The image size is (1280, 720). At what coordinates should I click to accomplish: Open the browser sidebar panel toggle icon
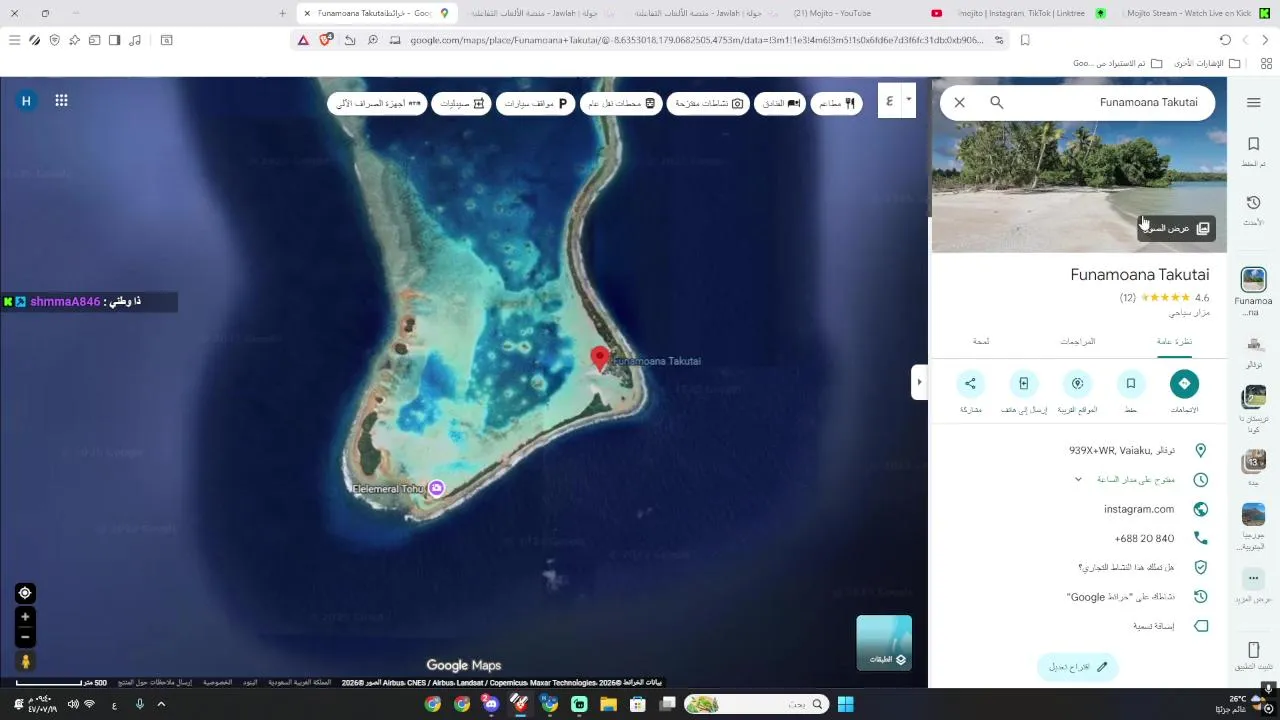click(x=114, y=40)
